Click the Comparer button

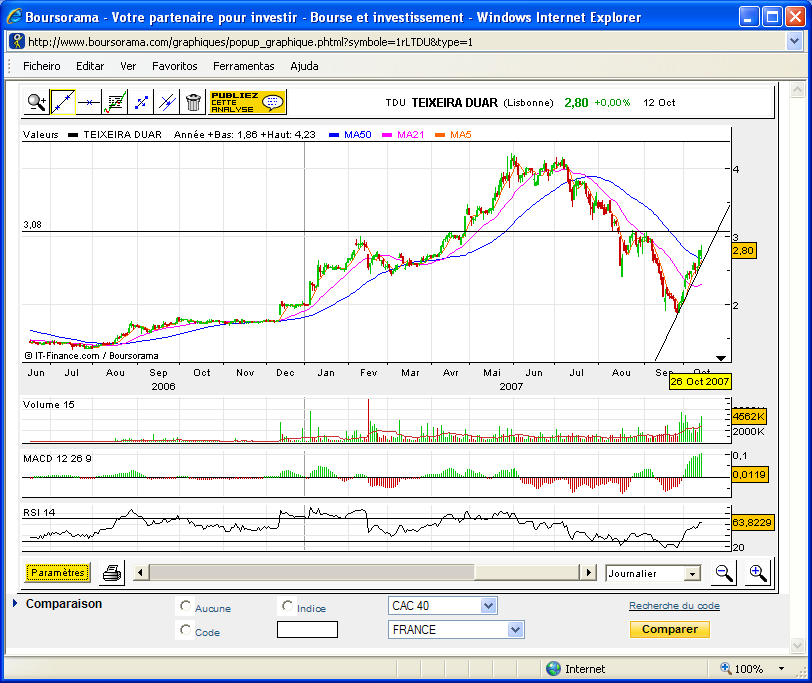(x=669, y=629)
